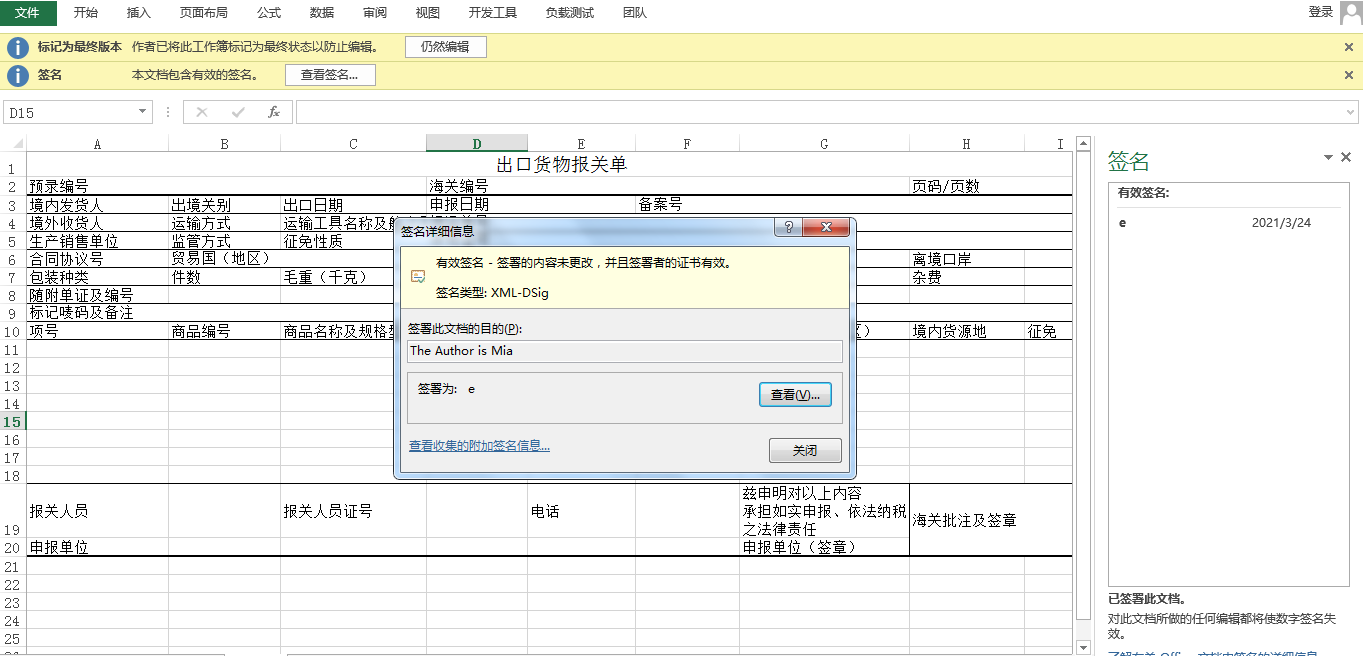This screenshot has width=1363, height=656.
Task: Click the info icon on Marked as Final banner
Action: click(x=17, y=47)
